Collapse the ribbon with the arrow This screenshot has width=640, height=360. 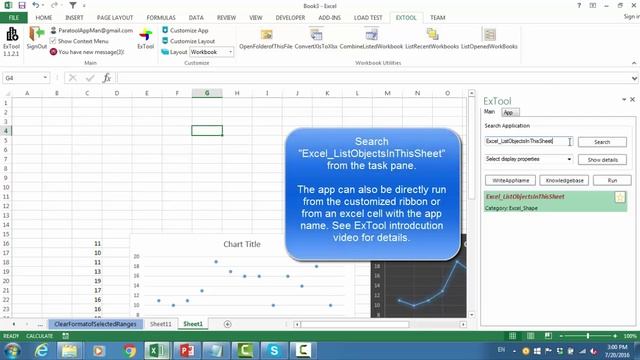pyautogui.click(x=633, y=63)
